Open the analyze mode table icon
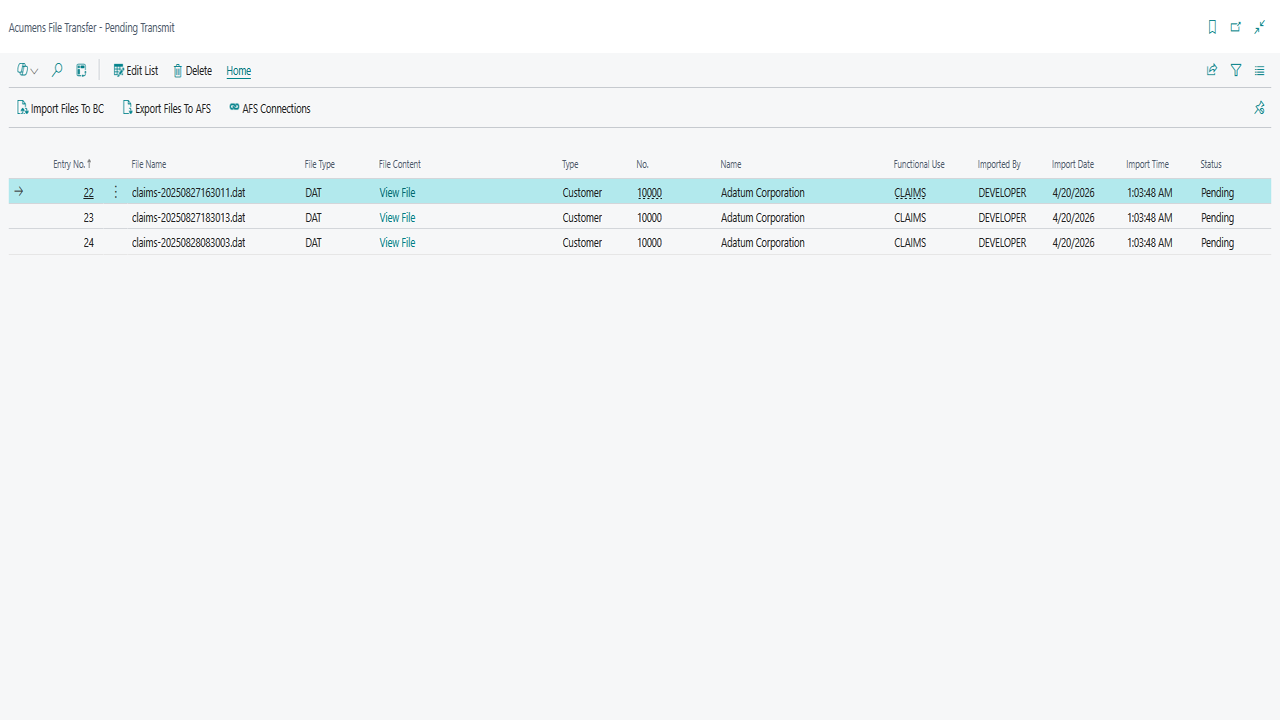This screenshot has height=720, width=1280. point(82,71)
